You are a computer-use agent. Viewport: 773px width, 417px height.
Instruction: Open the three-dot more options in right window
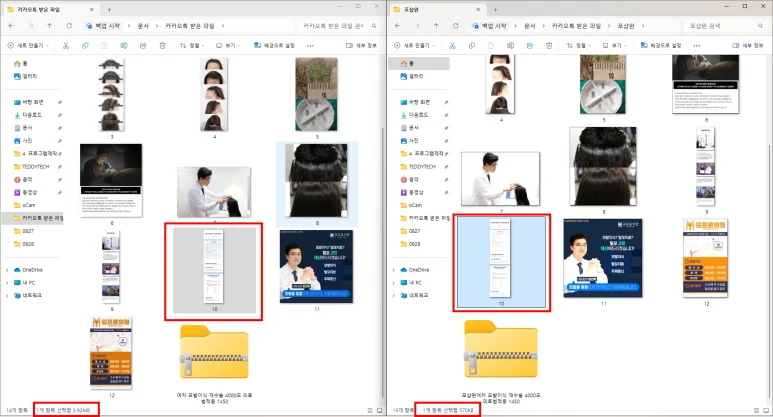[x=697, y=45]
